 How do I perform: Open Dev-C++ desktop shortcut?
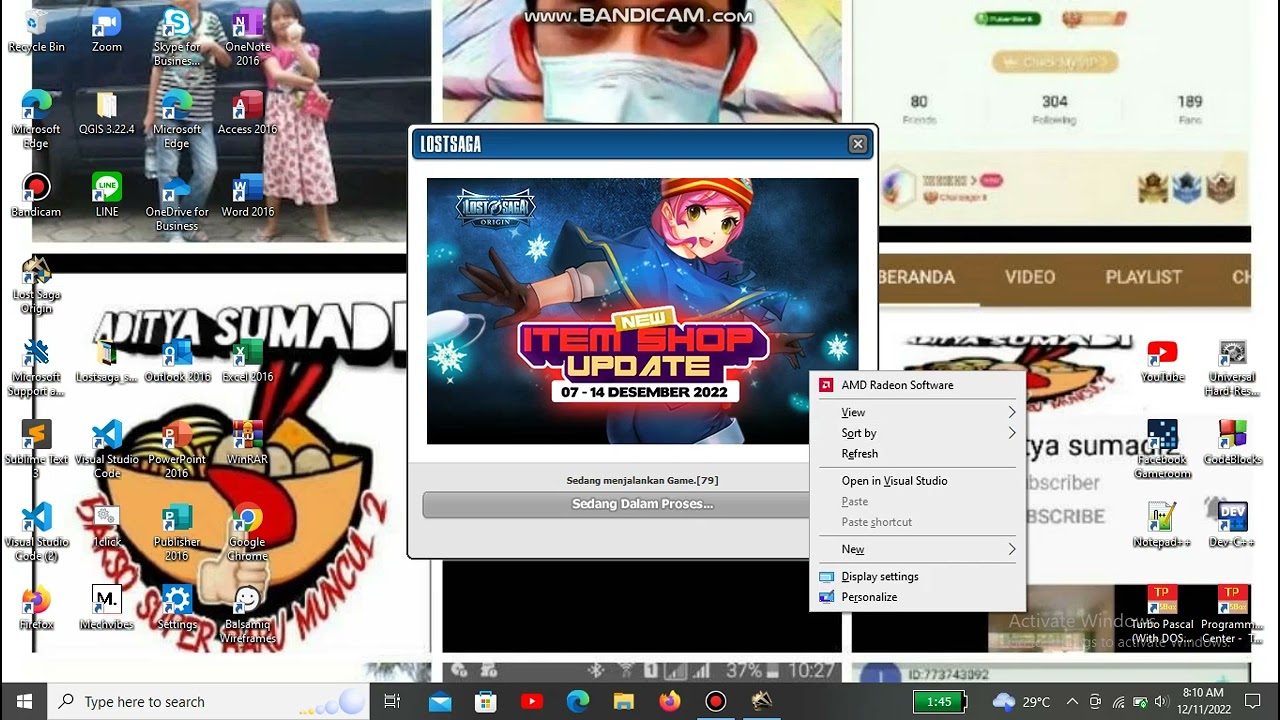point(1232,525)
